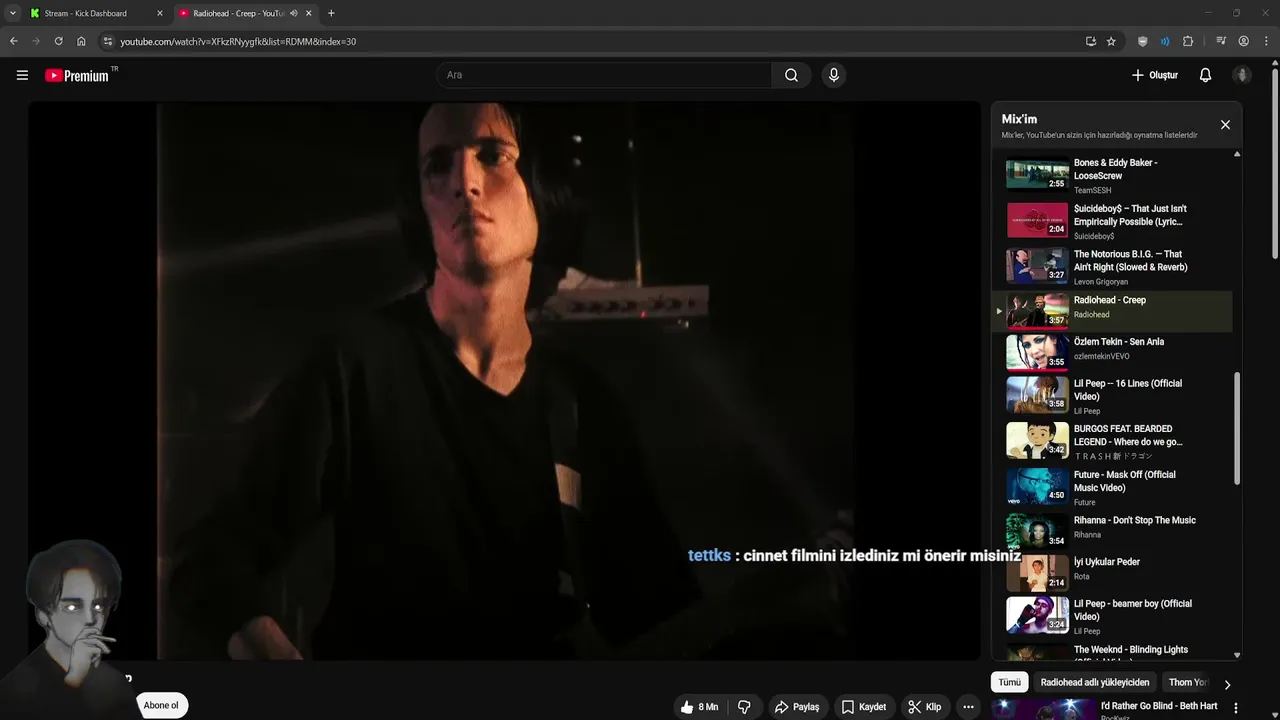Open options for I'd Rather Go Blind video
Screen dimensions: 1280x720
tap(1236, 708)
